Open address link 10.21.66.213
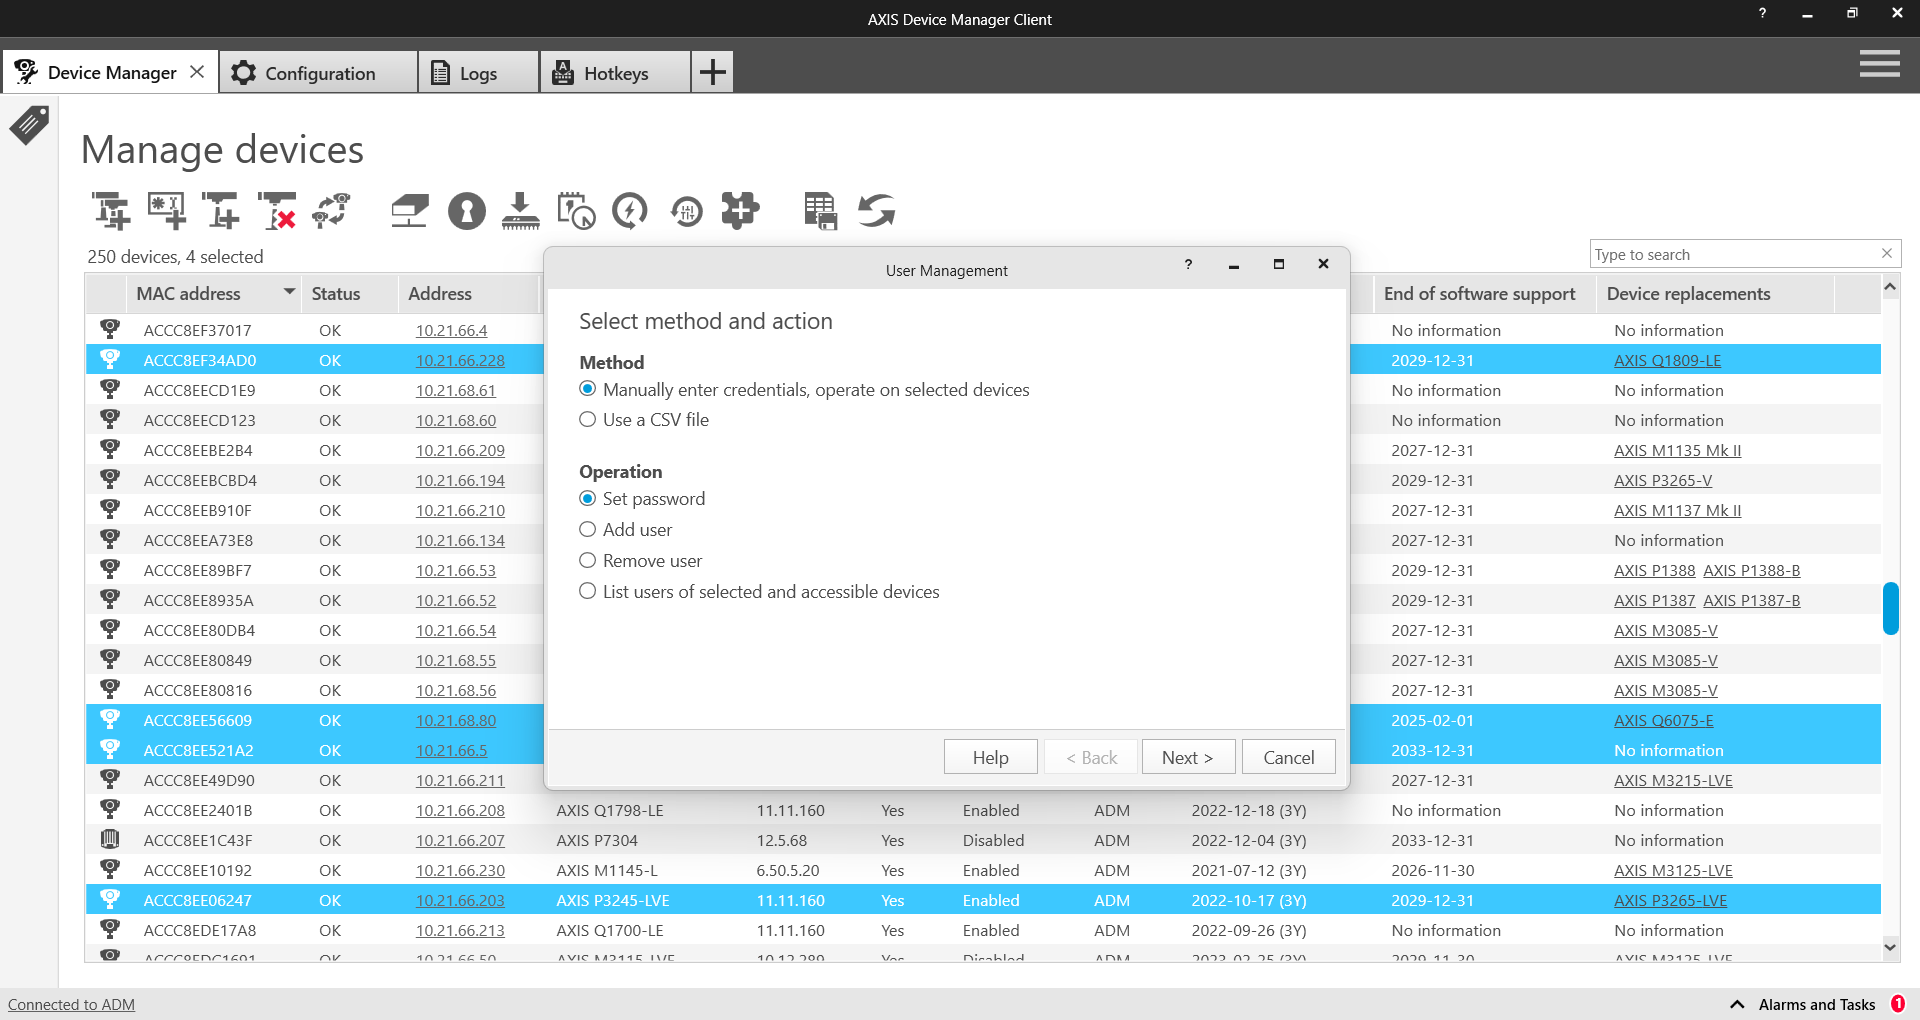The width and height of the screenshot is (1920, 1020). 460,930
